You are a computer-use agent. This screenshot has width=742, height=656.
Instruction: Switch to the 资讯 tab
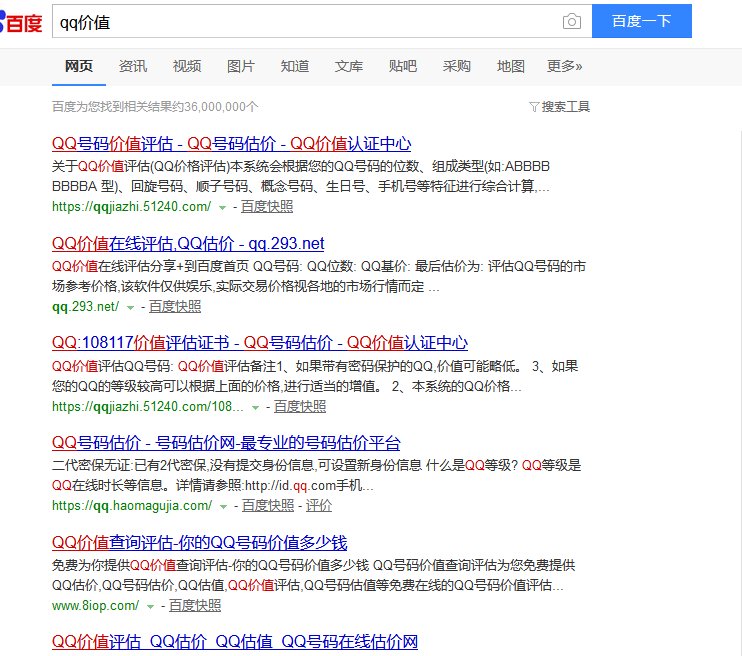tap(133, 66)
